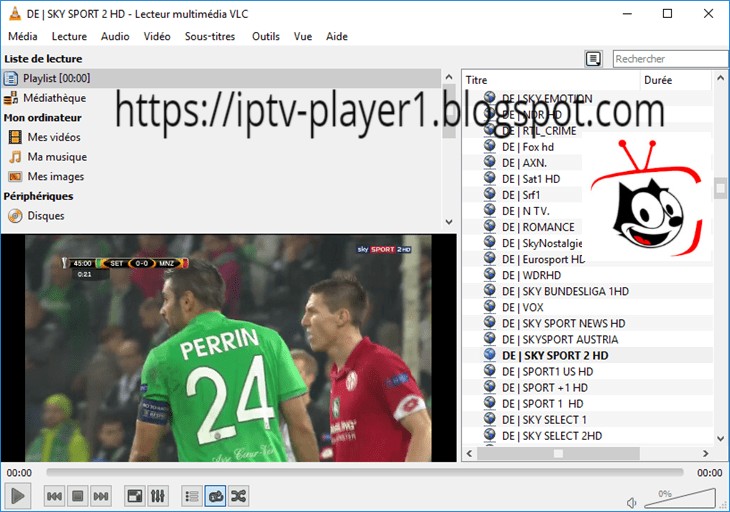Click horizontal scrollbar right arrow

tap(706, 453)
